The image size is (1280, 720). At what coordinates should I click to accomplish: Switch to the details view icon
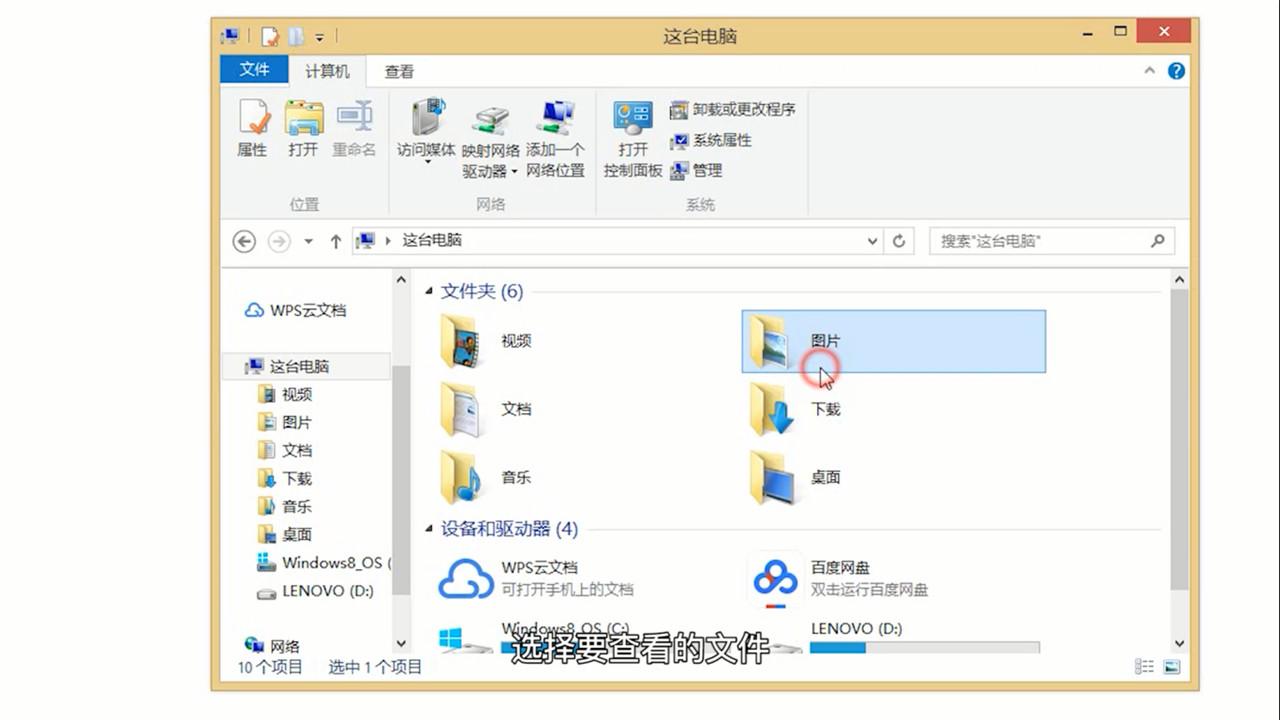pos(1145,667)
